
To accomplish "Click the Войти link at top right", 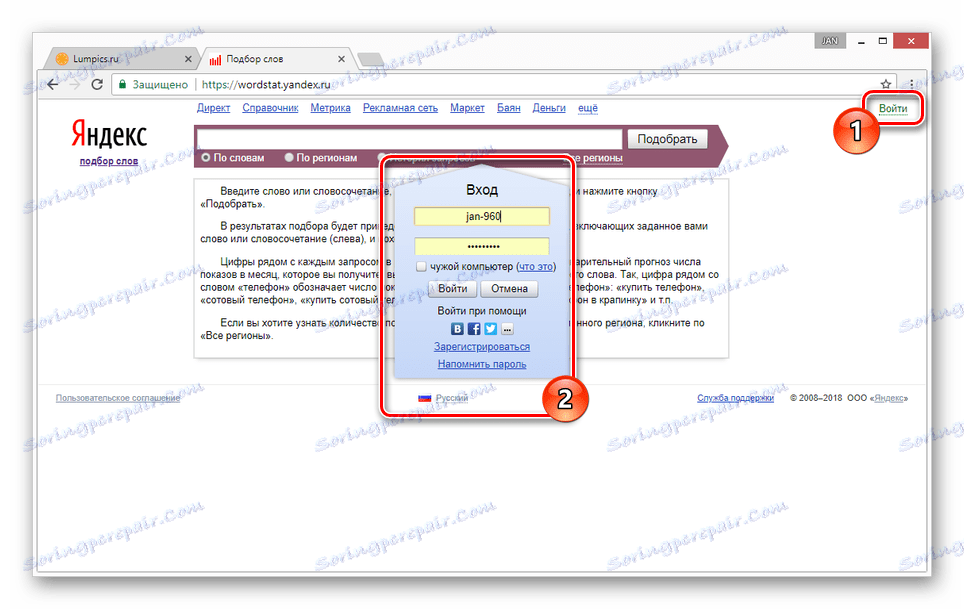I will pyautogui.click(x=893, y=108).
